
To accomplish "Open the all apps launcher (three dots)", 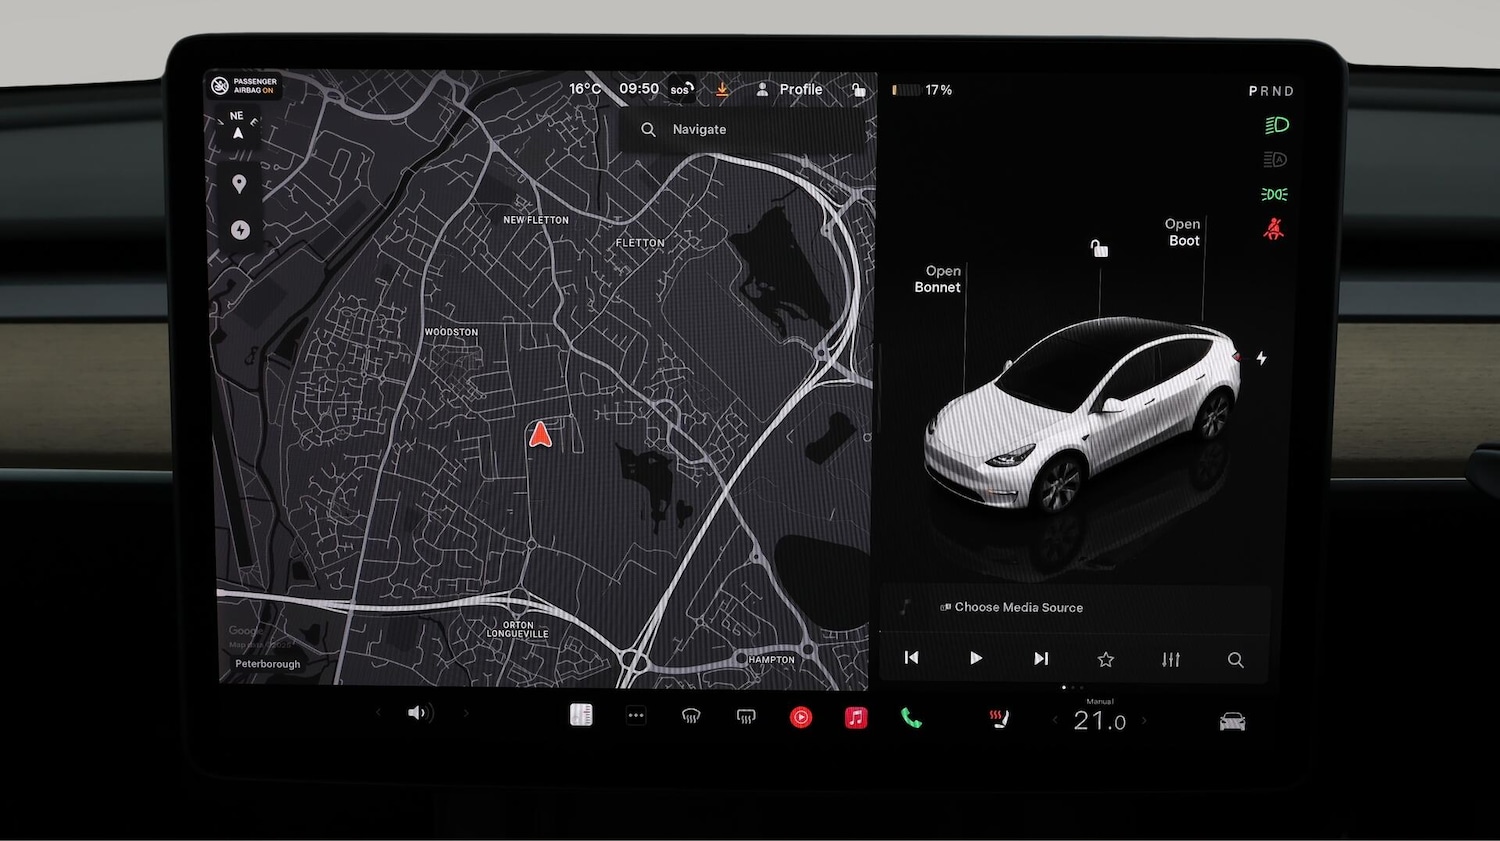I will click(636, 716).
